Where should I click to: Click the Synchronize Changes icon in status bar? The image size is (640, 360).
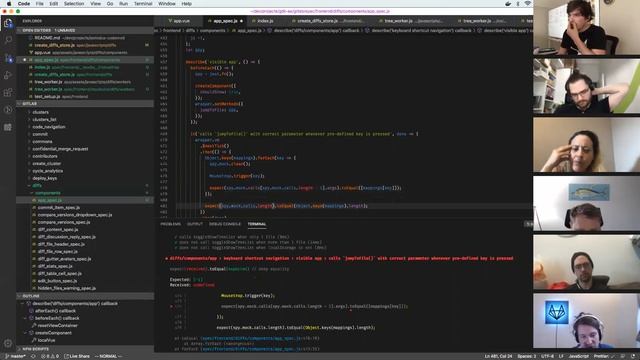pos(33,356)
